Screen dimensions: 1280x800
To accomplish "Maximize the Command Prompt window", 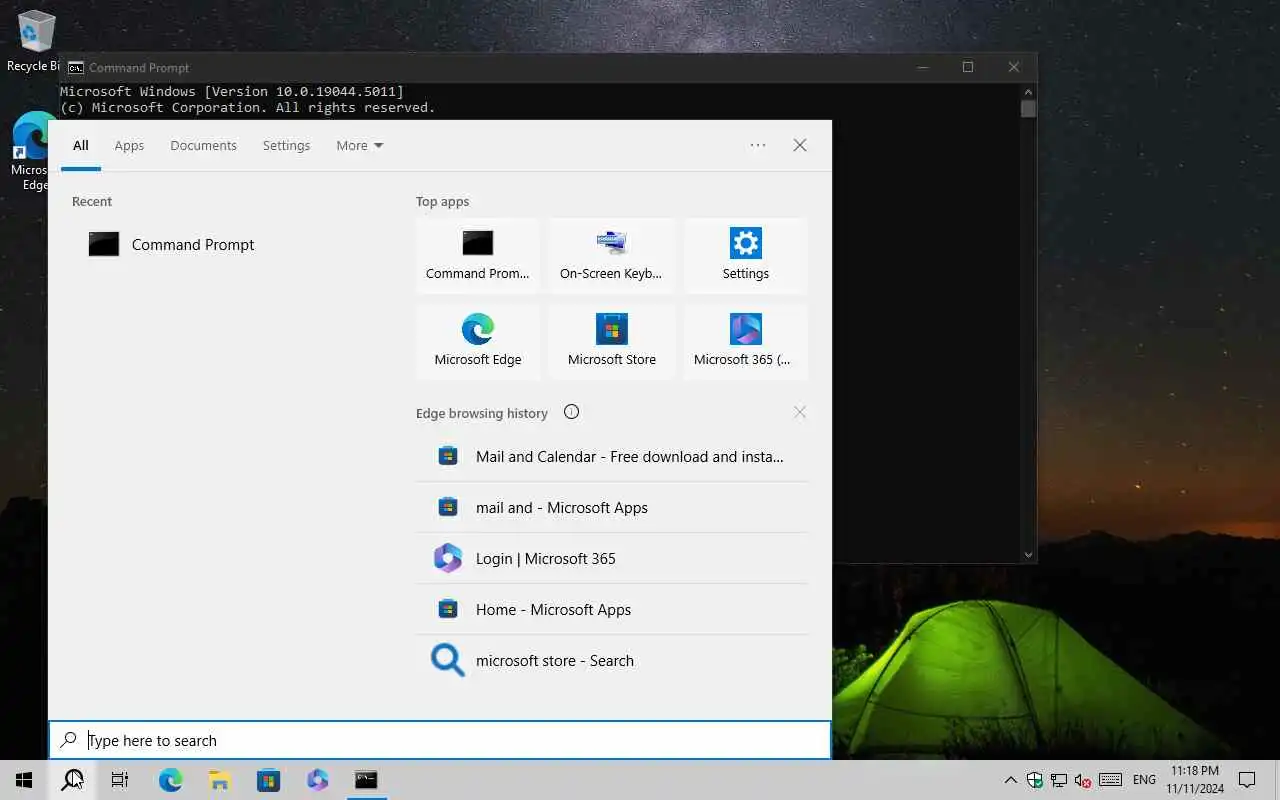I will click(x=968, y=67).
